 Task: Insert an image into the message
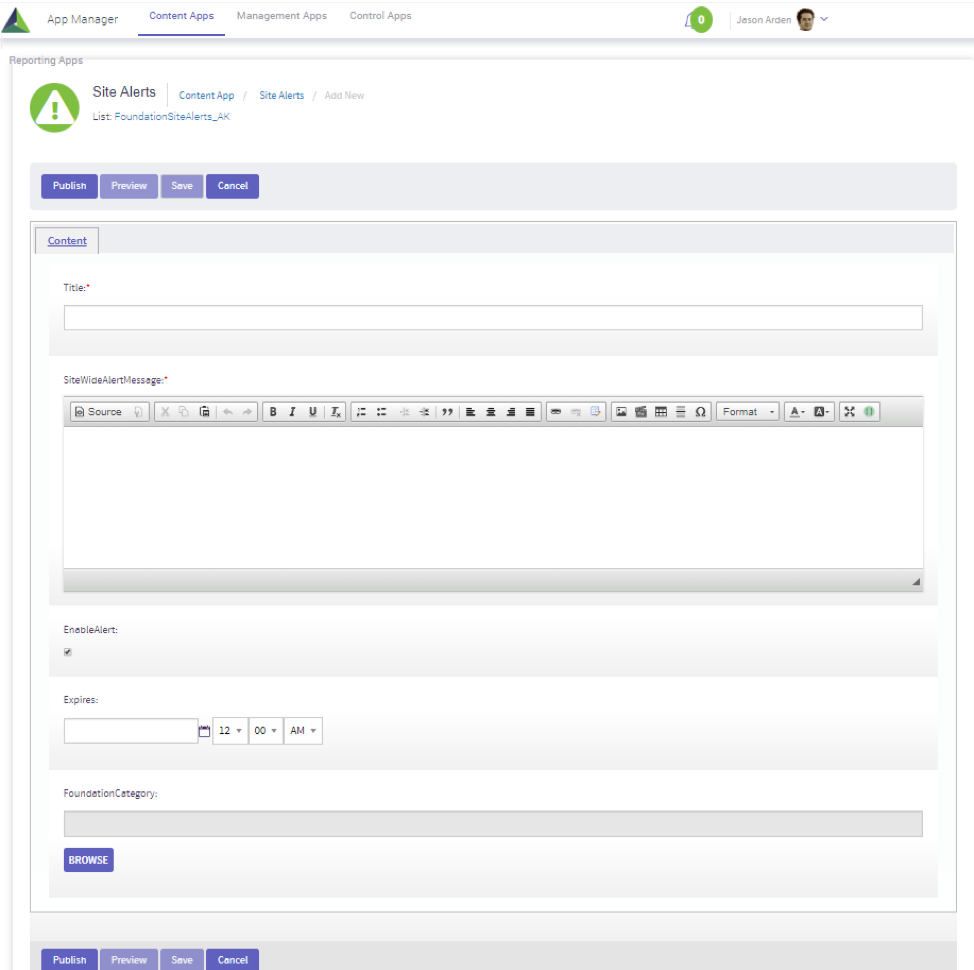[621, 412]
